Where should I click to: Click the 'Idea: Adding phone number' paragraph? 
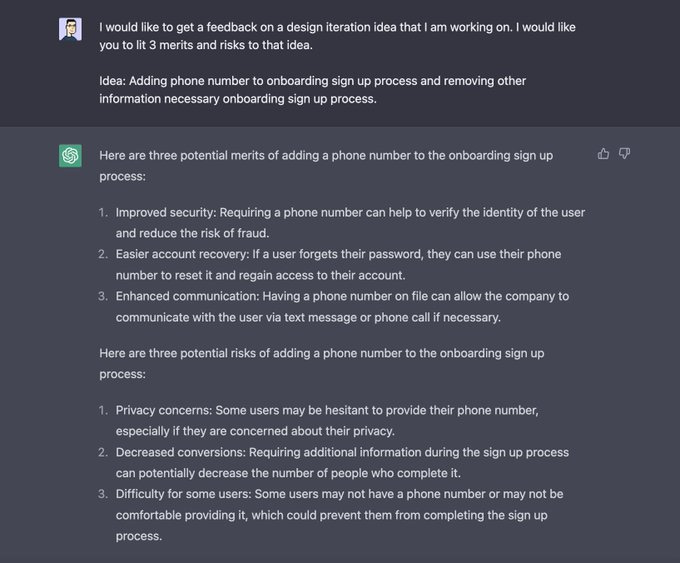[x=312, y=90]
